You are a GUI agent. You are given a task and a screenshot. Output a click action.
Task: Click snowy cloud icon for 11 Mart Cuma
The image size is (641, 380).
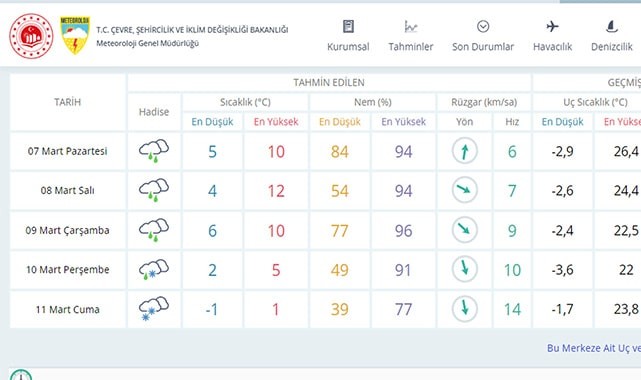pos(154,308)
